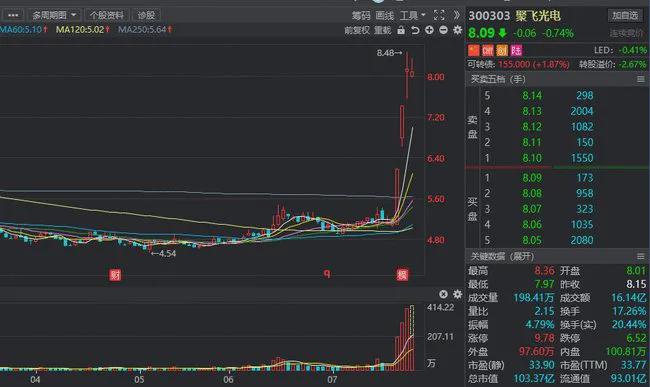Open the 个股资料 tab

[107, 15]
